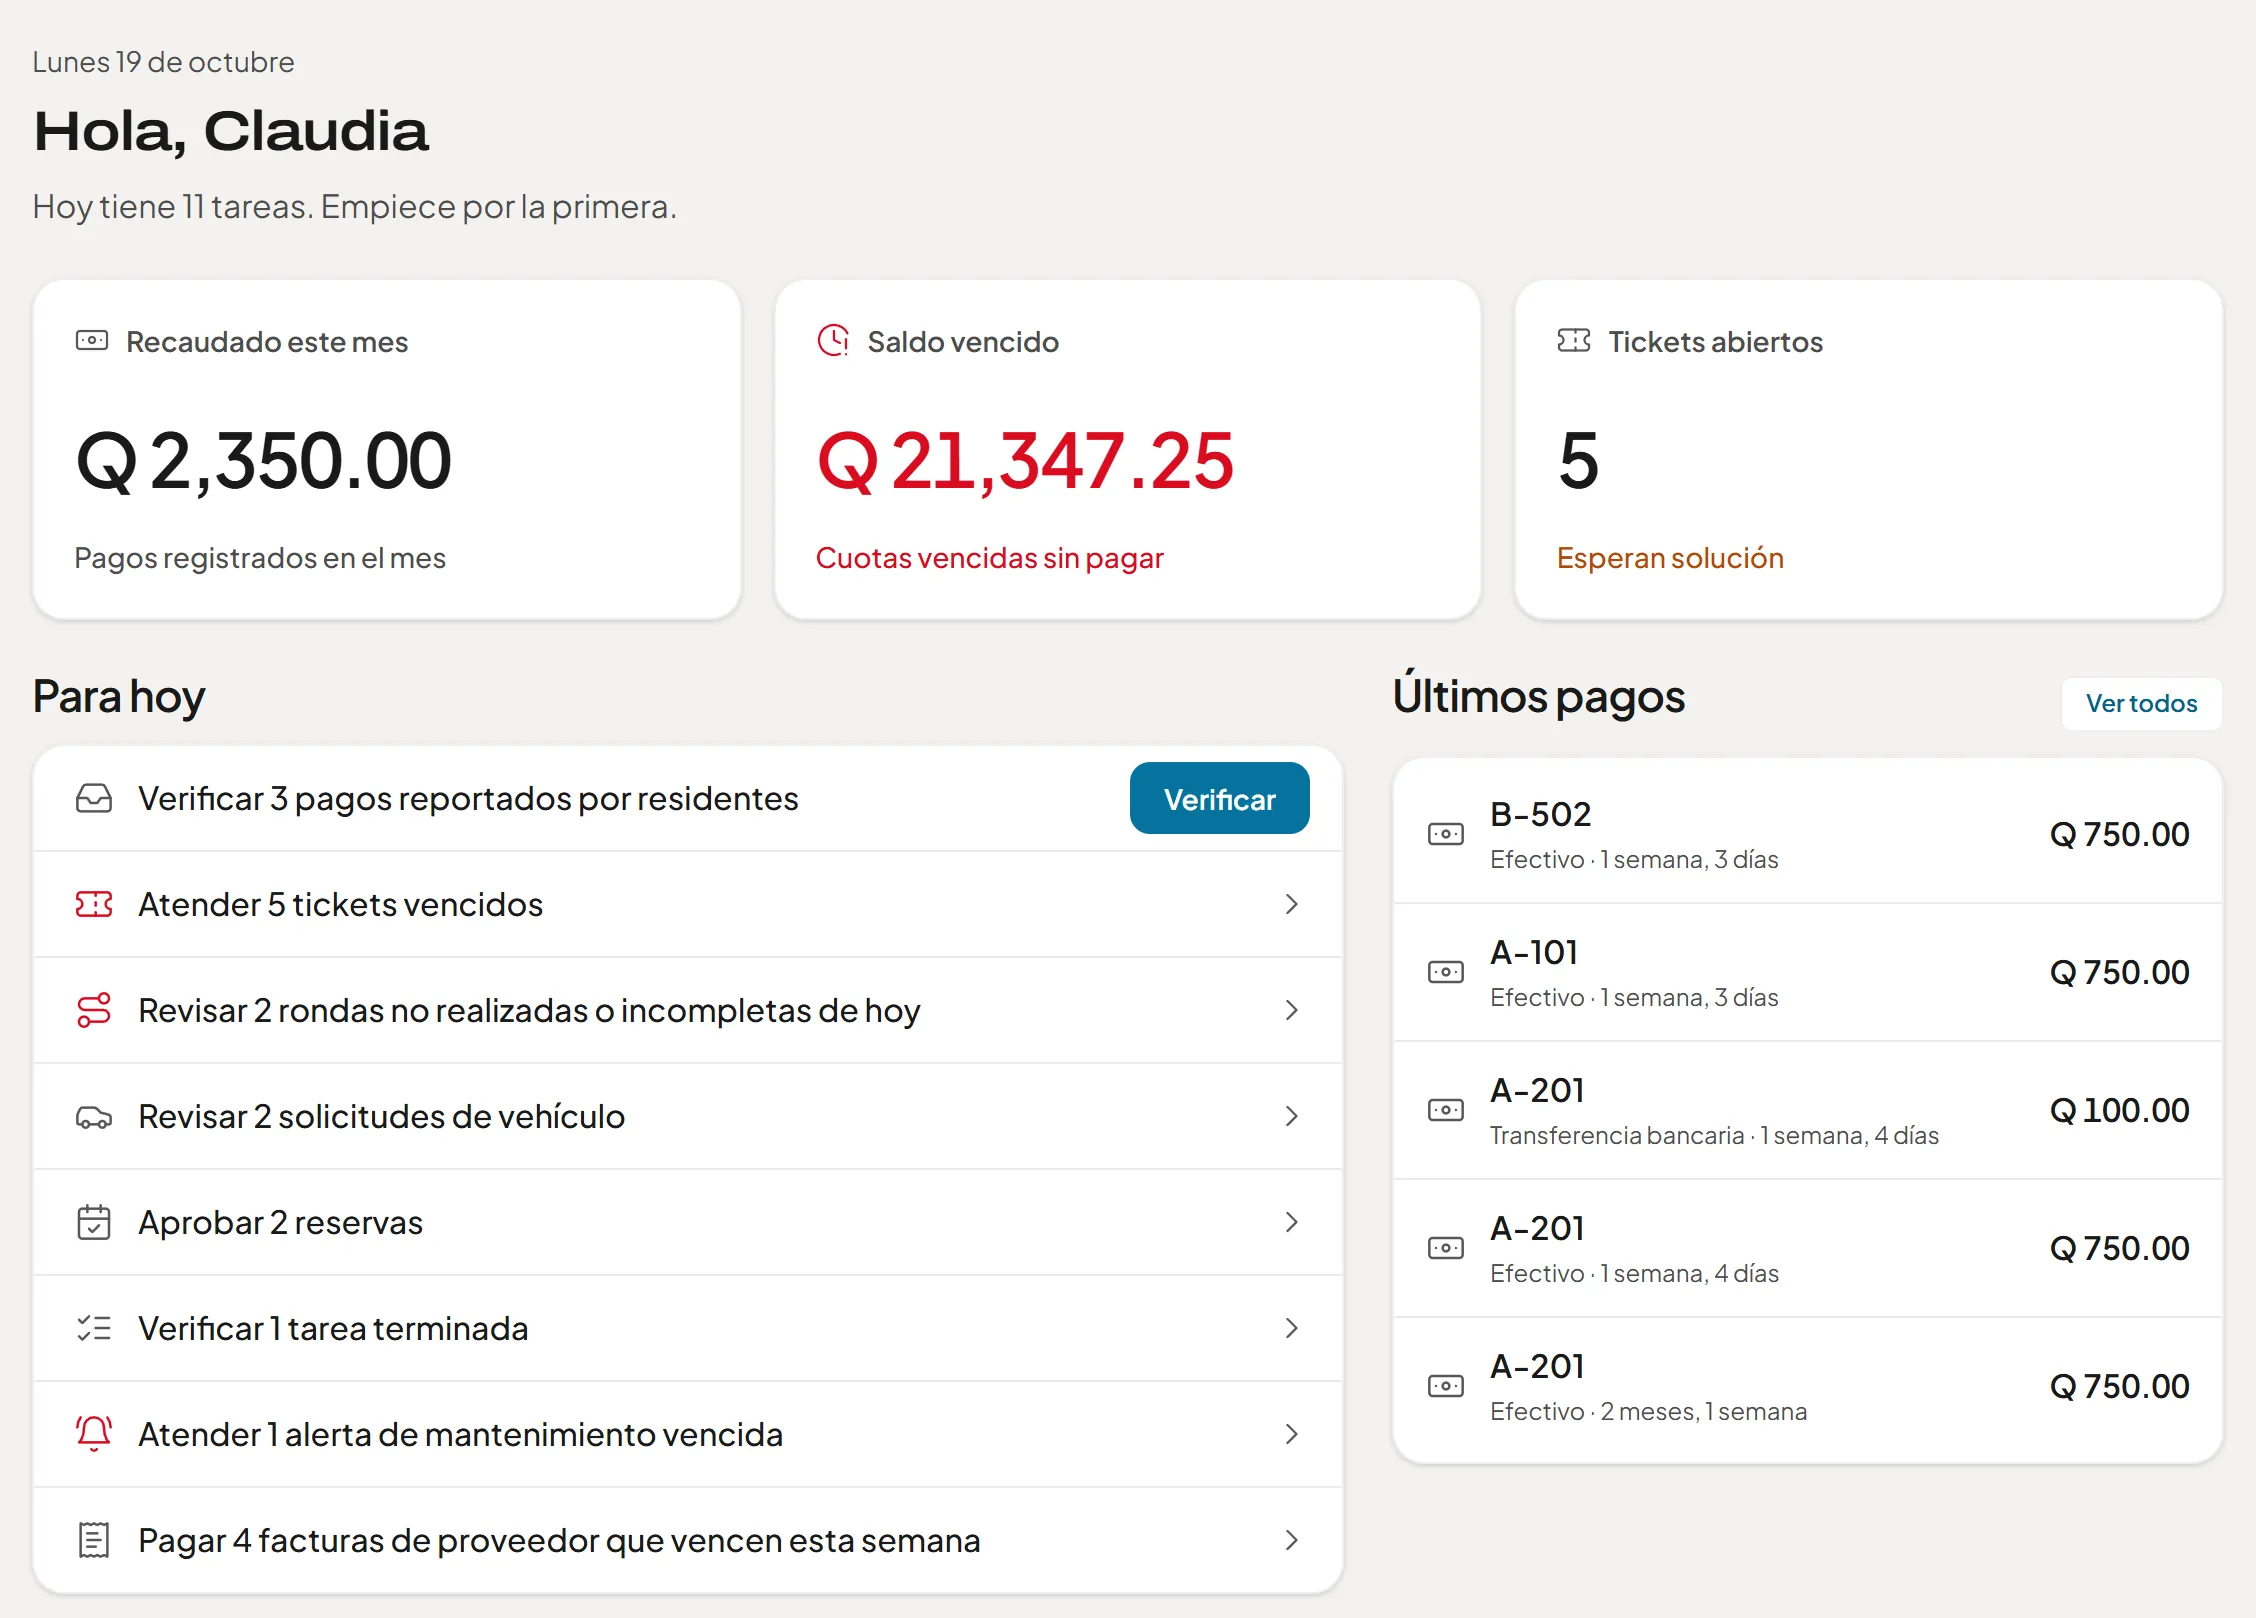Open the chevron for Atender 5 tickets vencidos
2256x1618 pixels.
point(1292,904)
